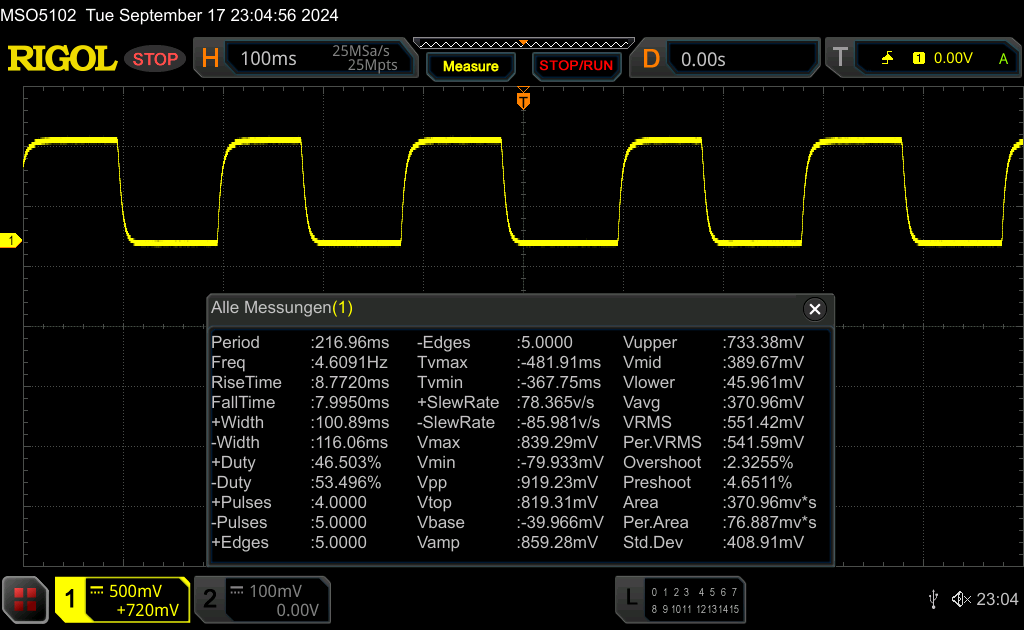Toggle channel 1 with 500mV scale
Screen dimensions: 1024x630
122,599
